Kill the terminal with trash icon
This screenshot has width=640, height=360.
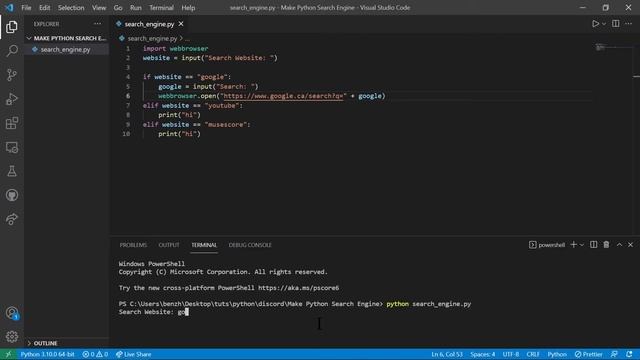coord(606,244)
